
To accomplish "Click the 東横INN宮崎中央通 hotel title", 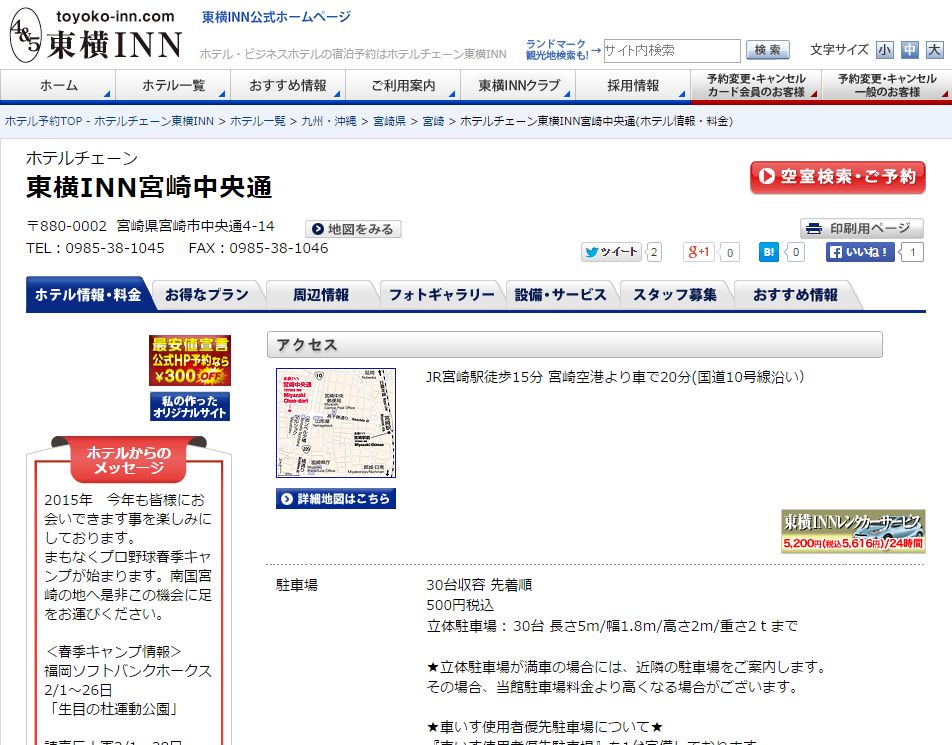I will (149, 187).
